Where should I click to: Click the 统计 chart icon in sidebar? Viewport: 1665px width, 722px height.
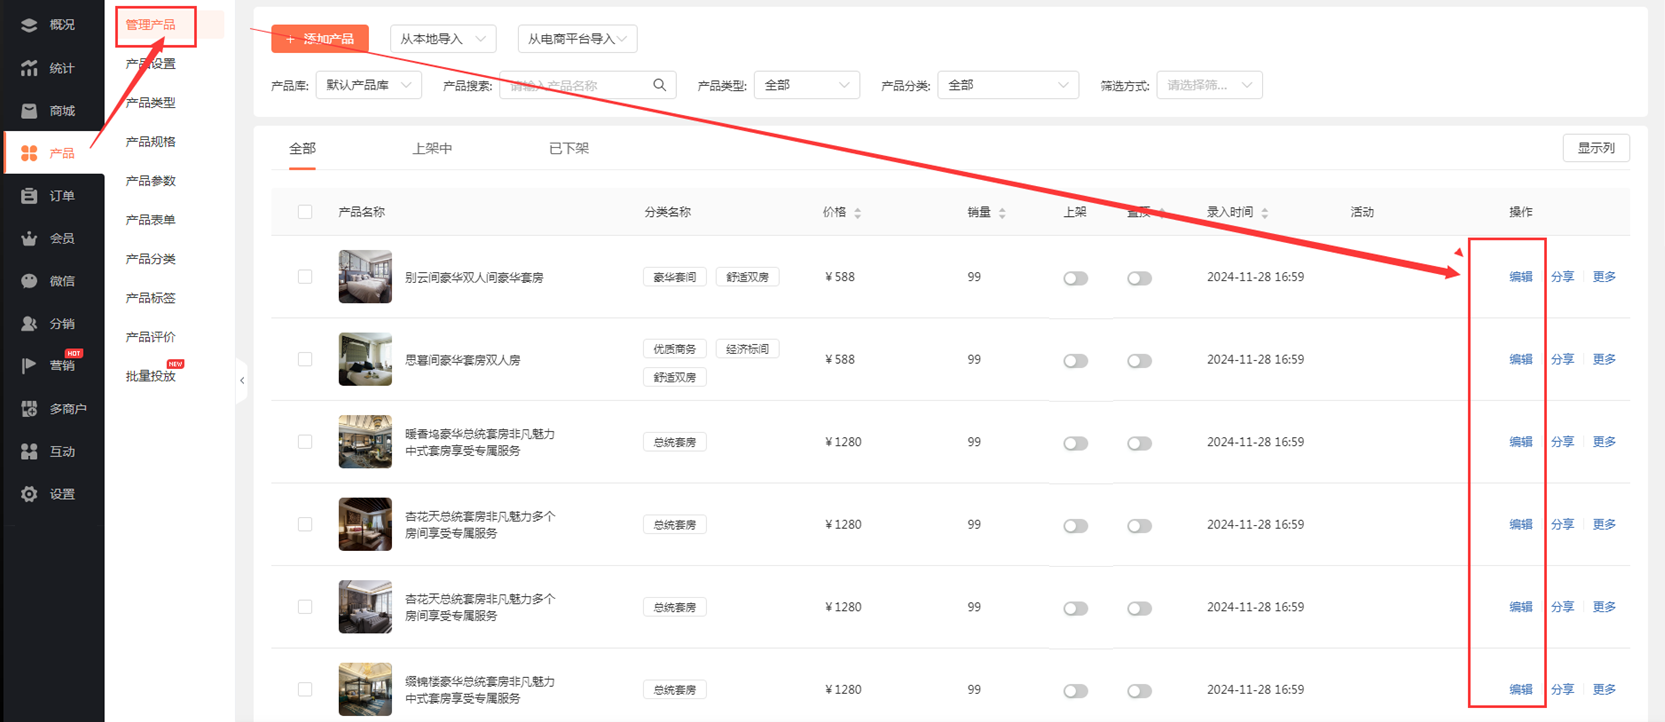point(29,68)
